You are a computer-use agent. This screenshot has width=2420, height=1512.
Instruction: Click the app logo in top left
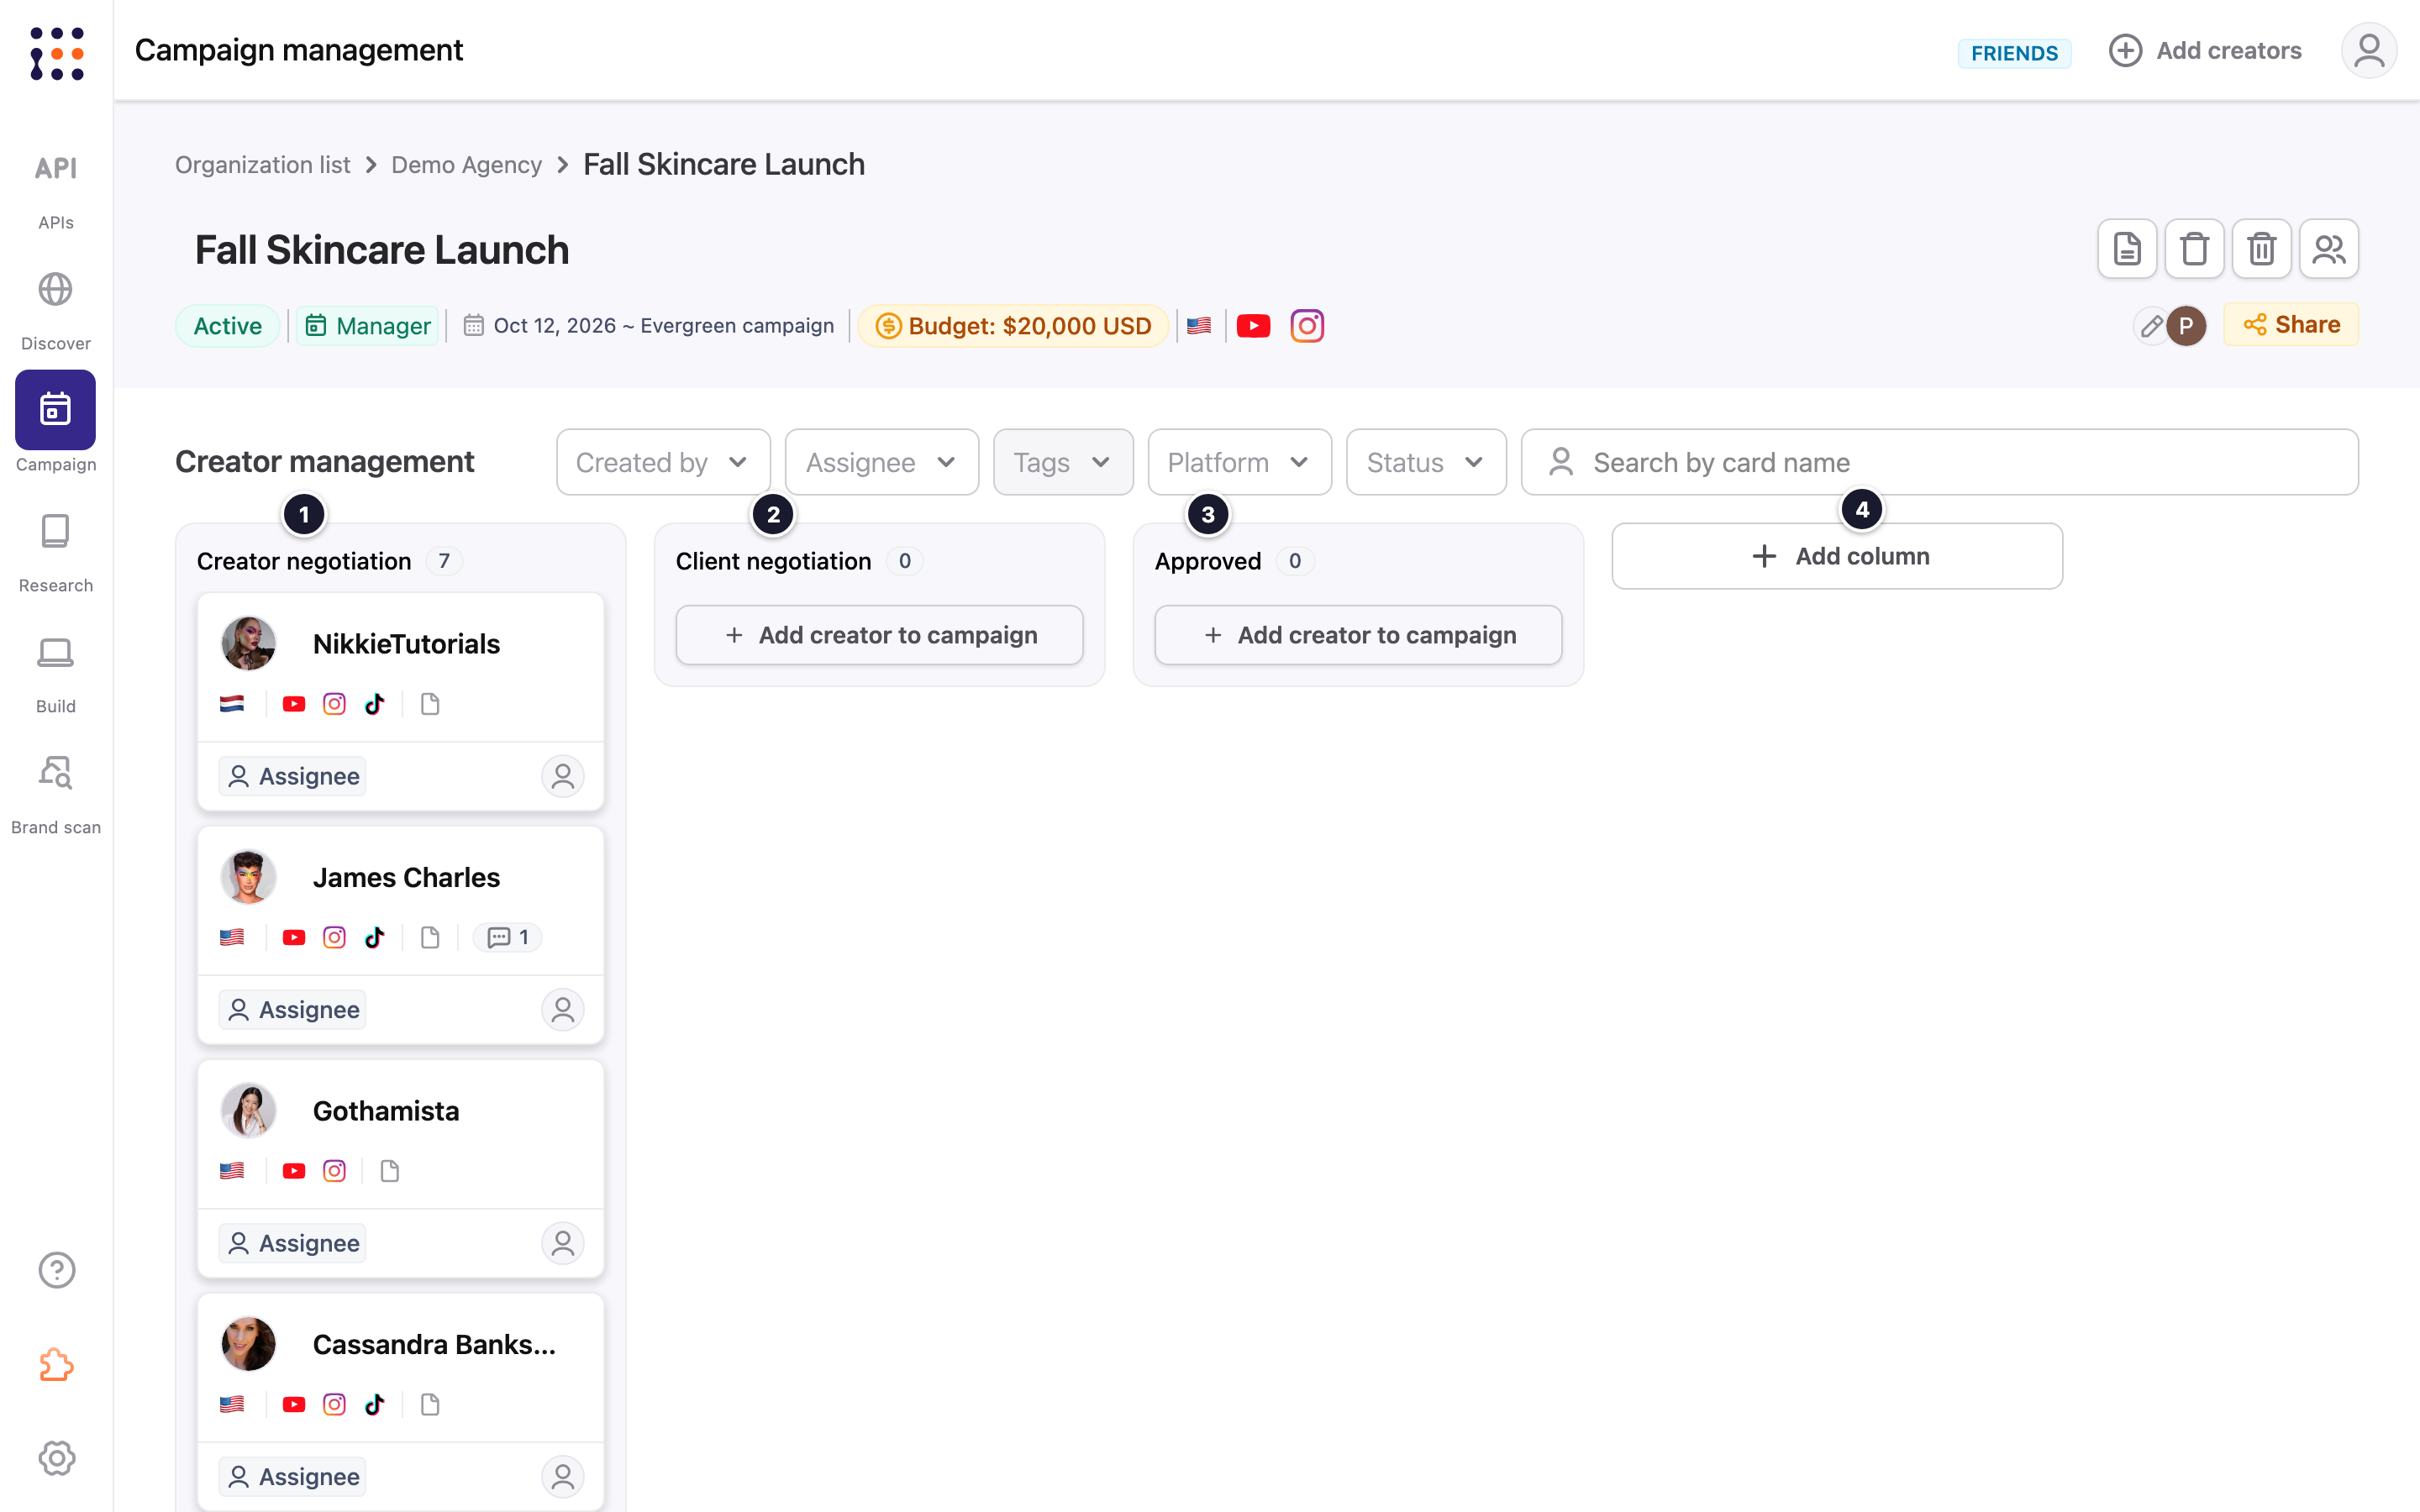[57, 54]
